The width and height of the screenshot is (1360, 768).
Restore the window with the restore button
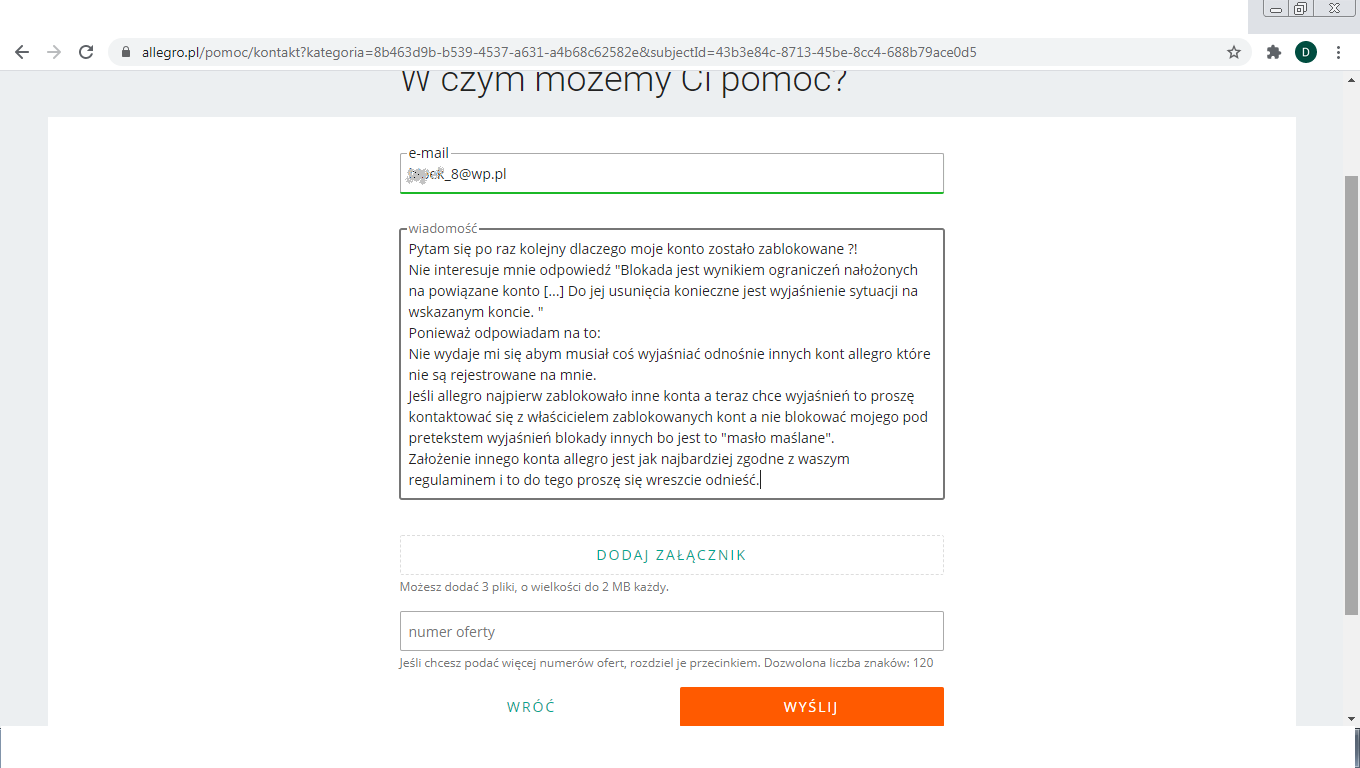(x=1300, y=9)
